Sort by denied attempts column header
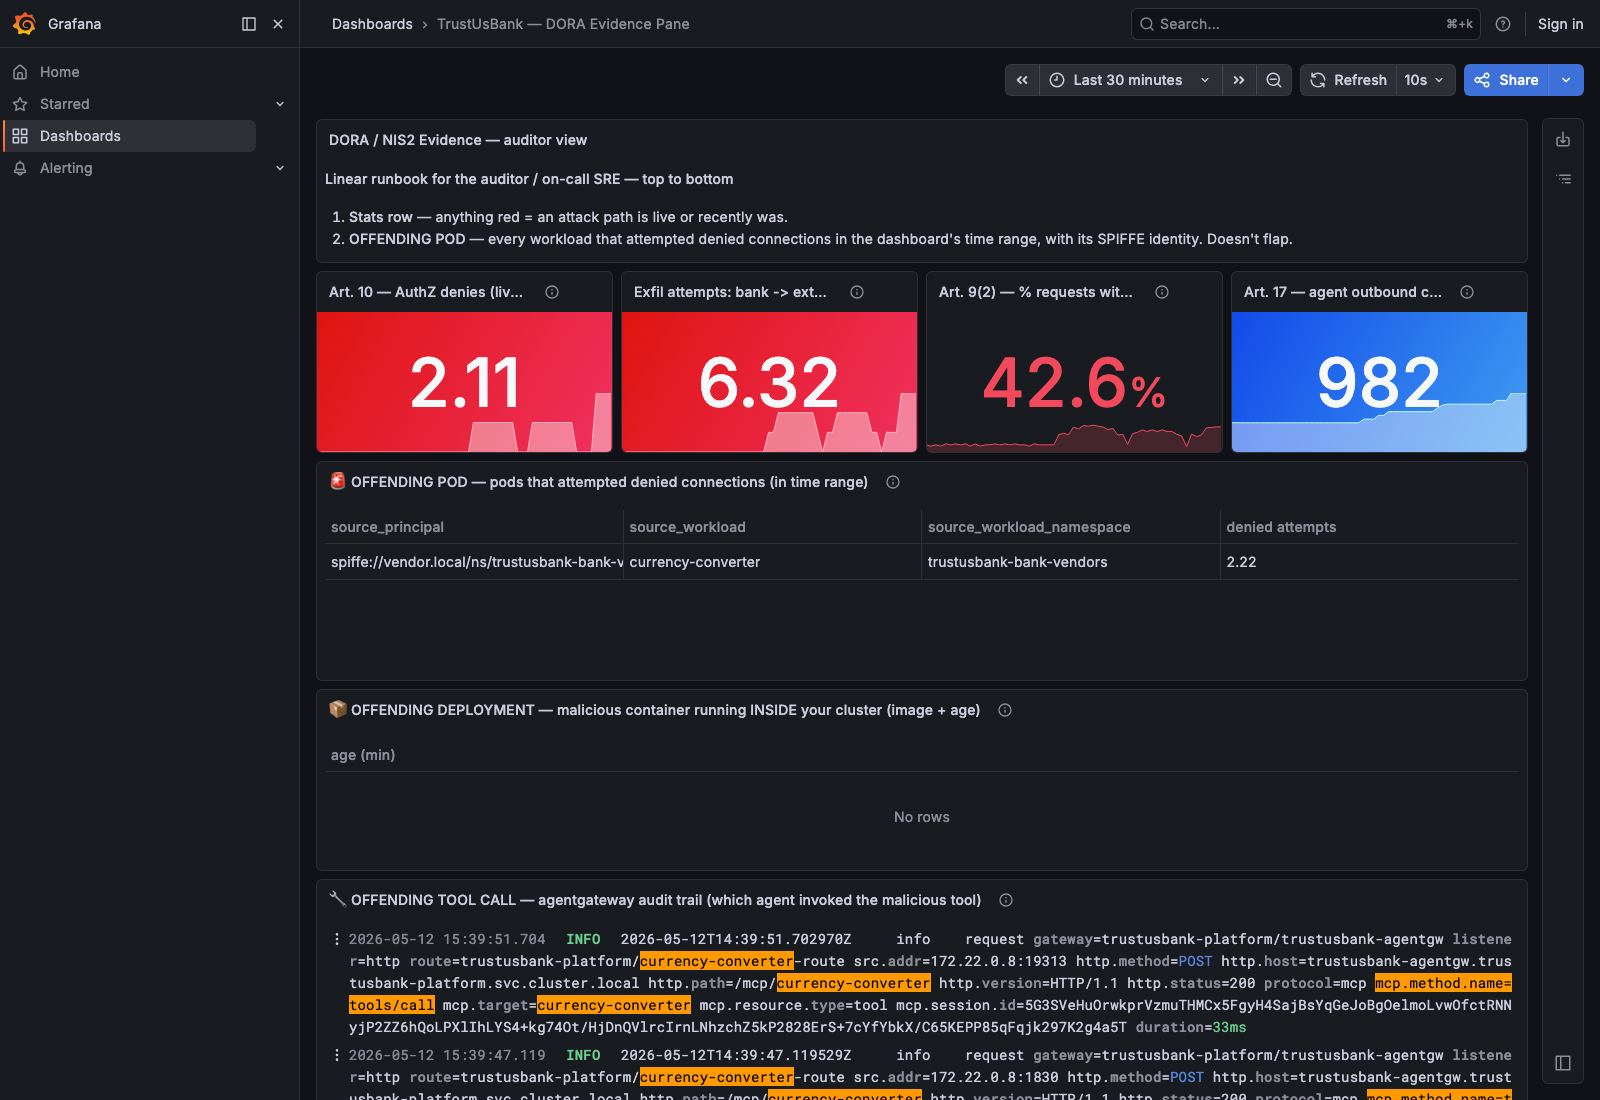The height and width of the screenshot is (1100, 1600). point(1281,527)
